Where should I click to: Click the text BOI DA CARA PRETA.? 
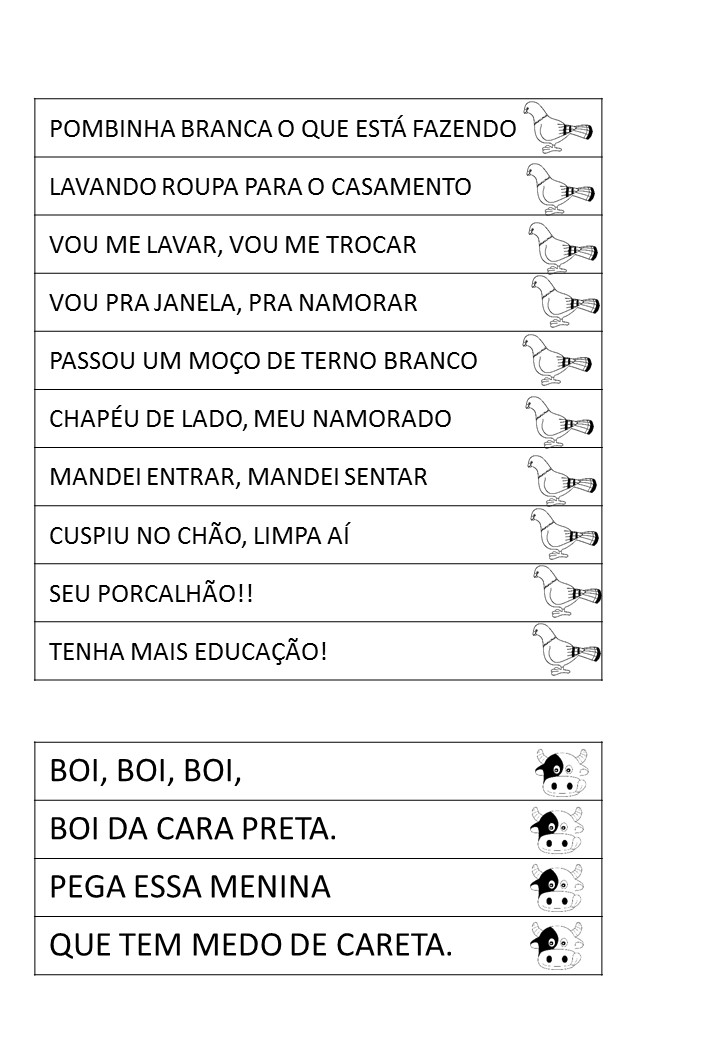click(192, 830)
